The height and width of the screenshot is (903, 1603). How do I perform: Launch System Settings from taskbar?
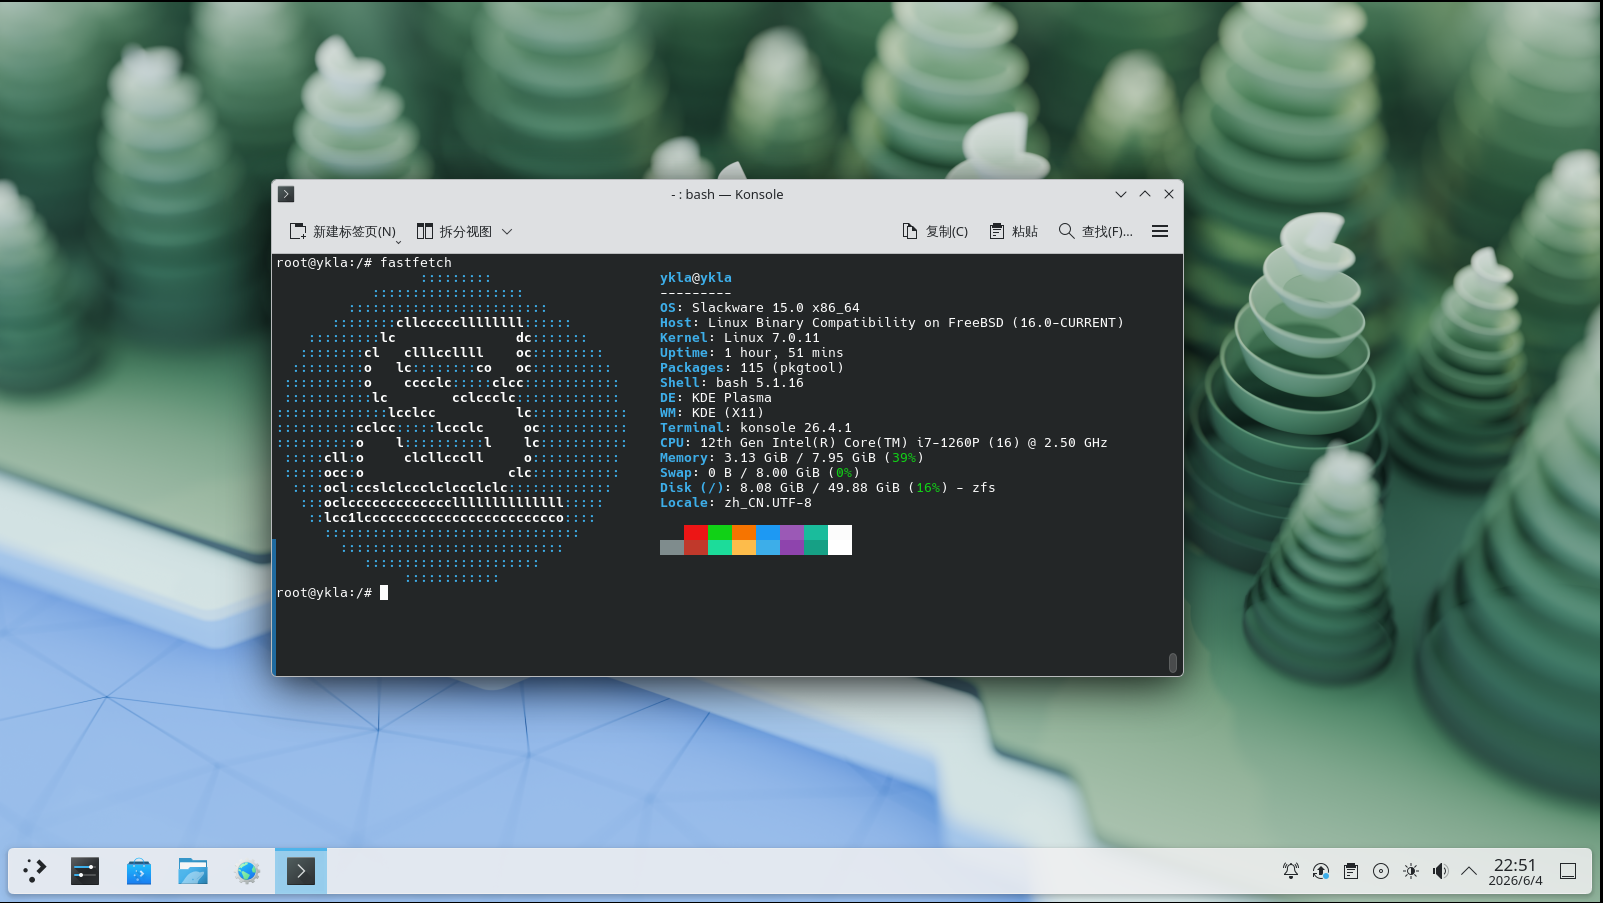pos(85,871)
